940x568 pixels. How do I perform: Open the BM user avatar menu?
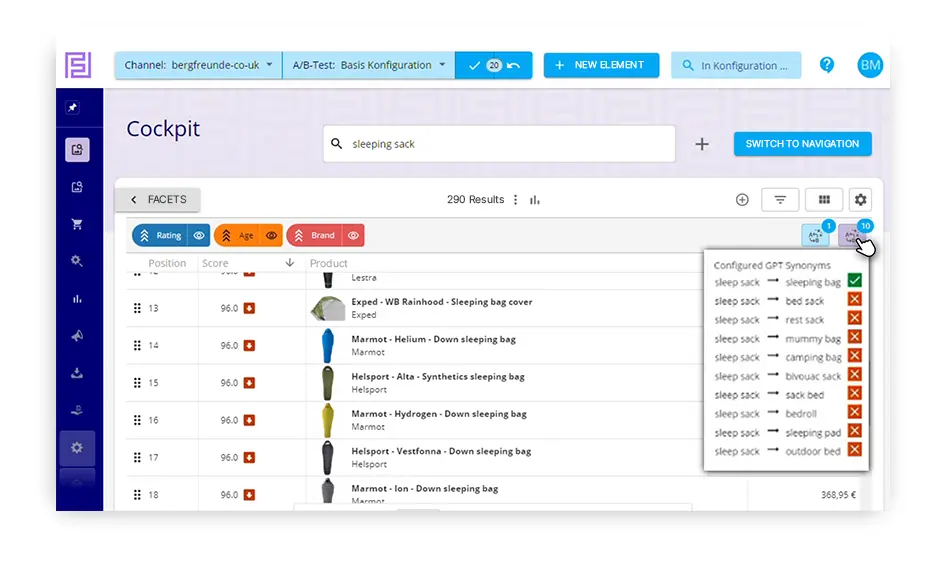(870, 65)
